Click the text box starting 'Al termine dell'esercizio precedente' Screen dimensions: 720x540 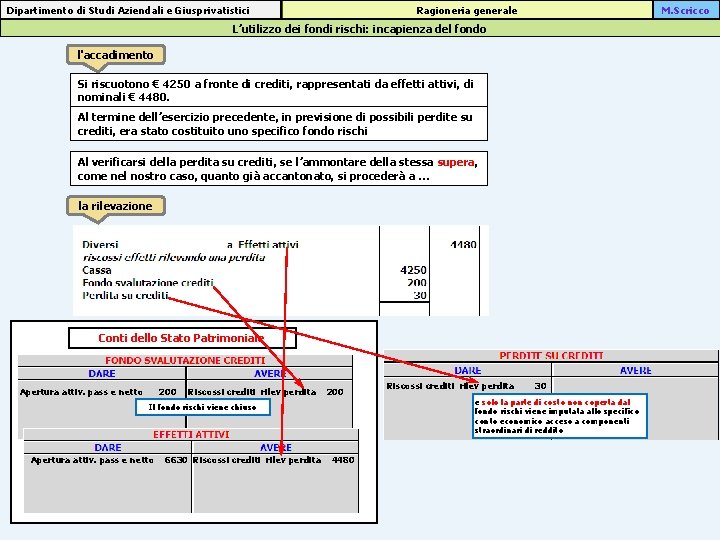pos(279,124)
